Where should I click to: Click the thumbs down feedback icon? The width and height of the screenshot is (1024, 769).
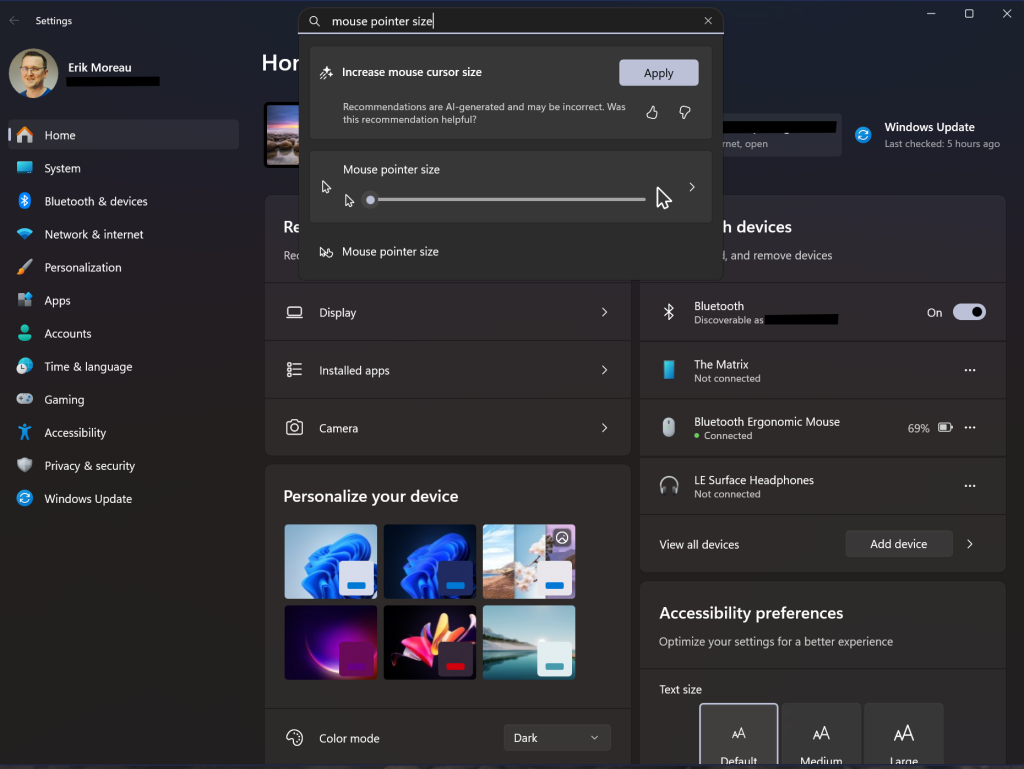coord(685,113)
